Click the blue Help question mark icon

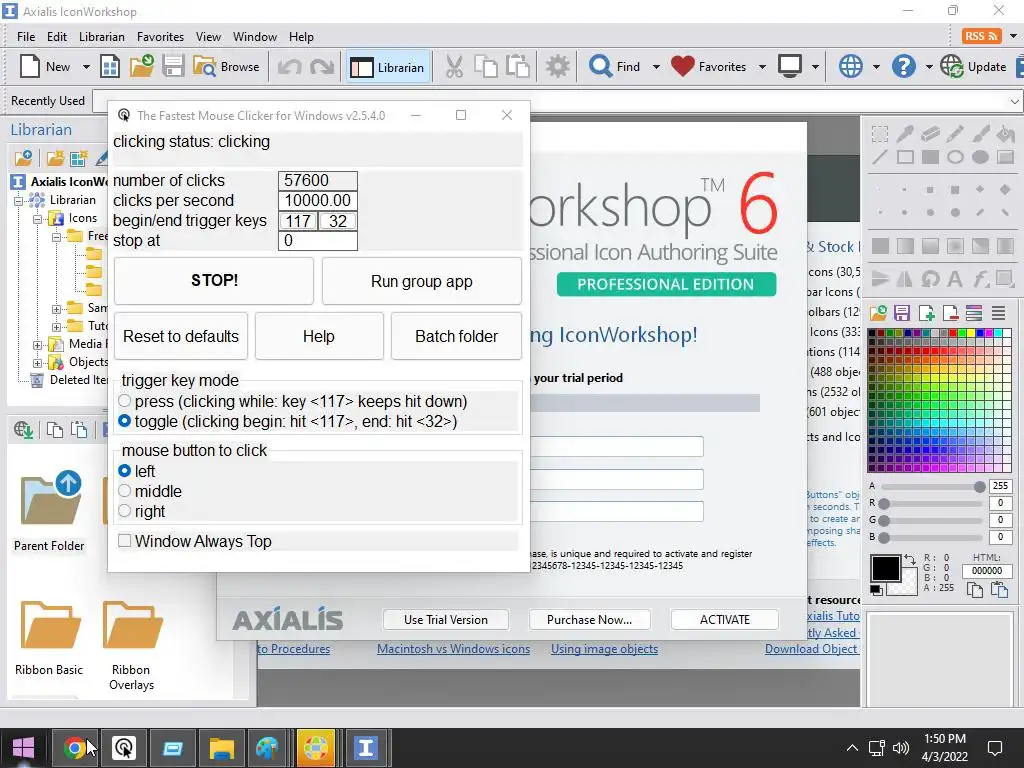tap(904, 67)
